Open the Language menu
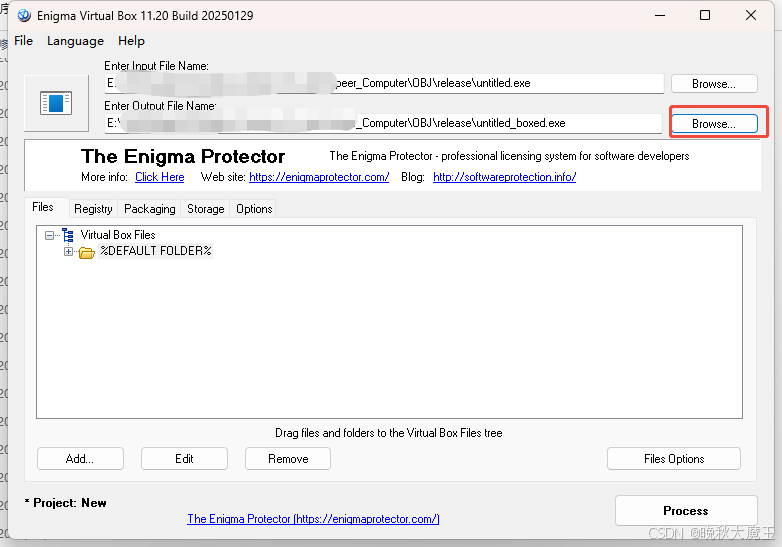Viewport: 782px width, 547px height. click(x=75, y=41)
